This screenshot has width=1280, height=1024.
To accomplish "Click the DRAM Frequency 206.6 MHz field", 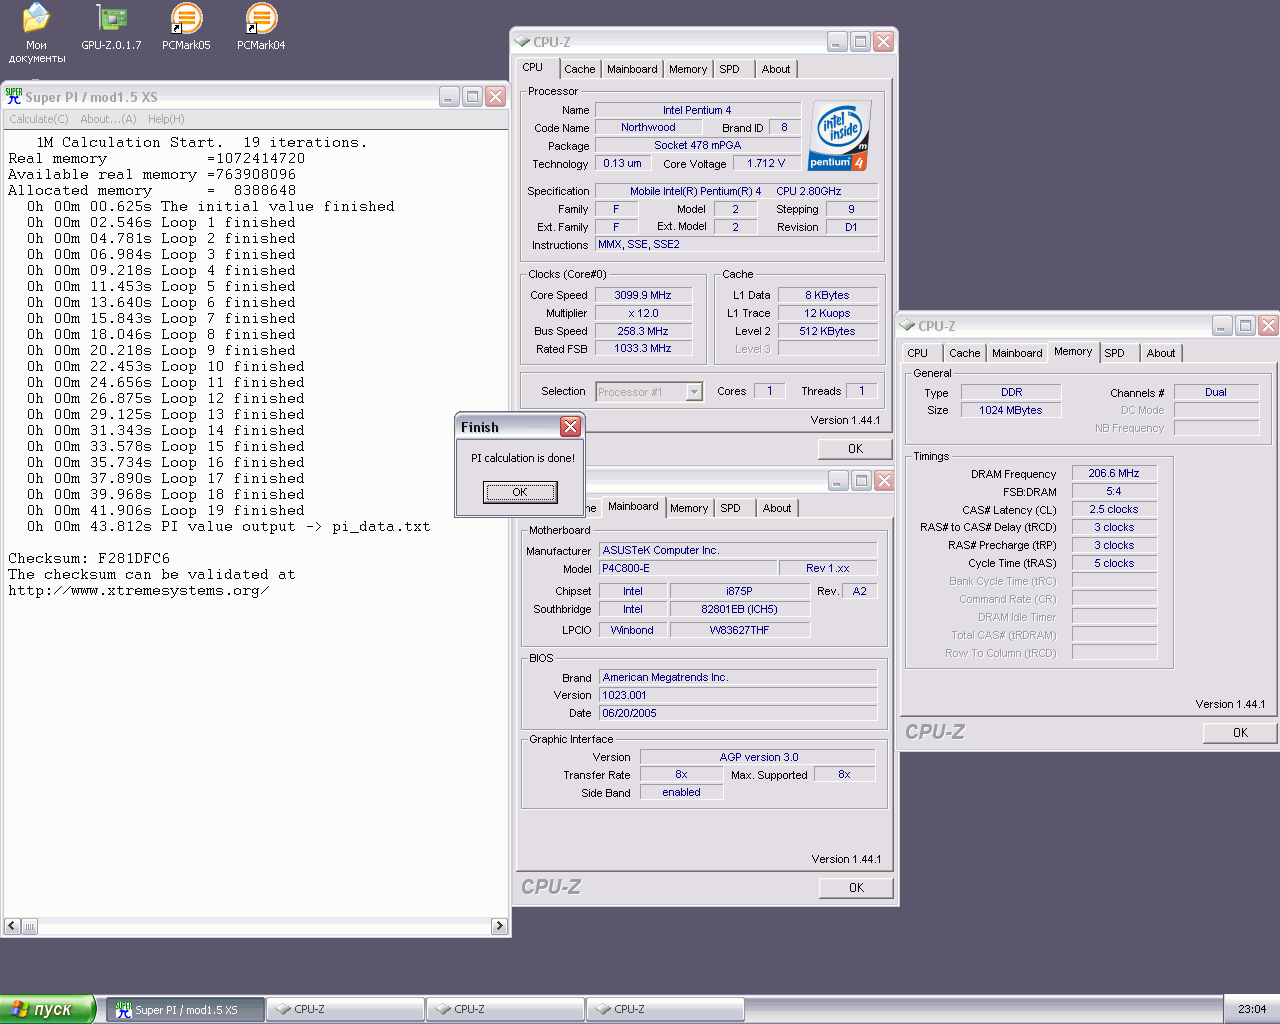I will [x=1114, y=473].
